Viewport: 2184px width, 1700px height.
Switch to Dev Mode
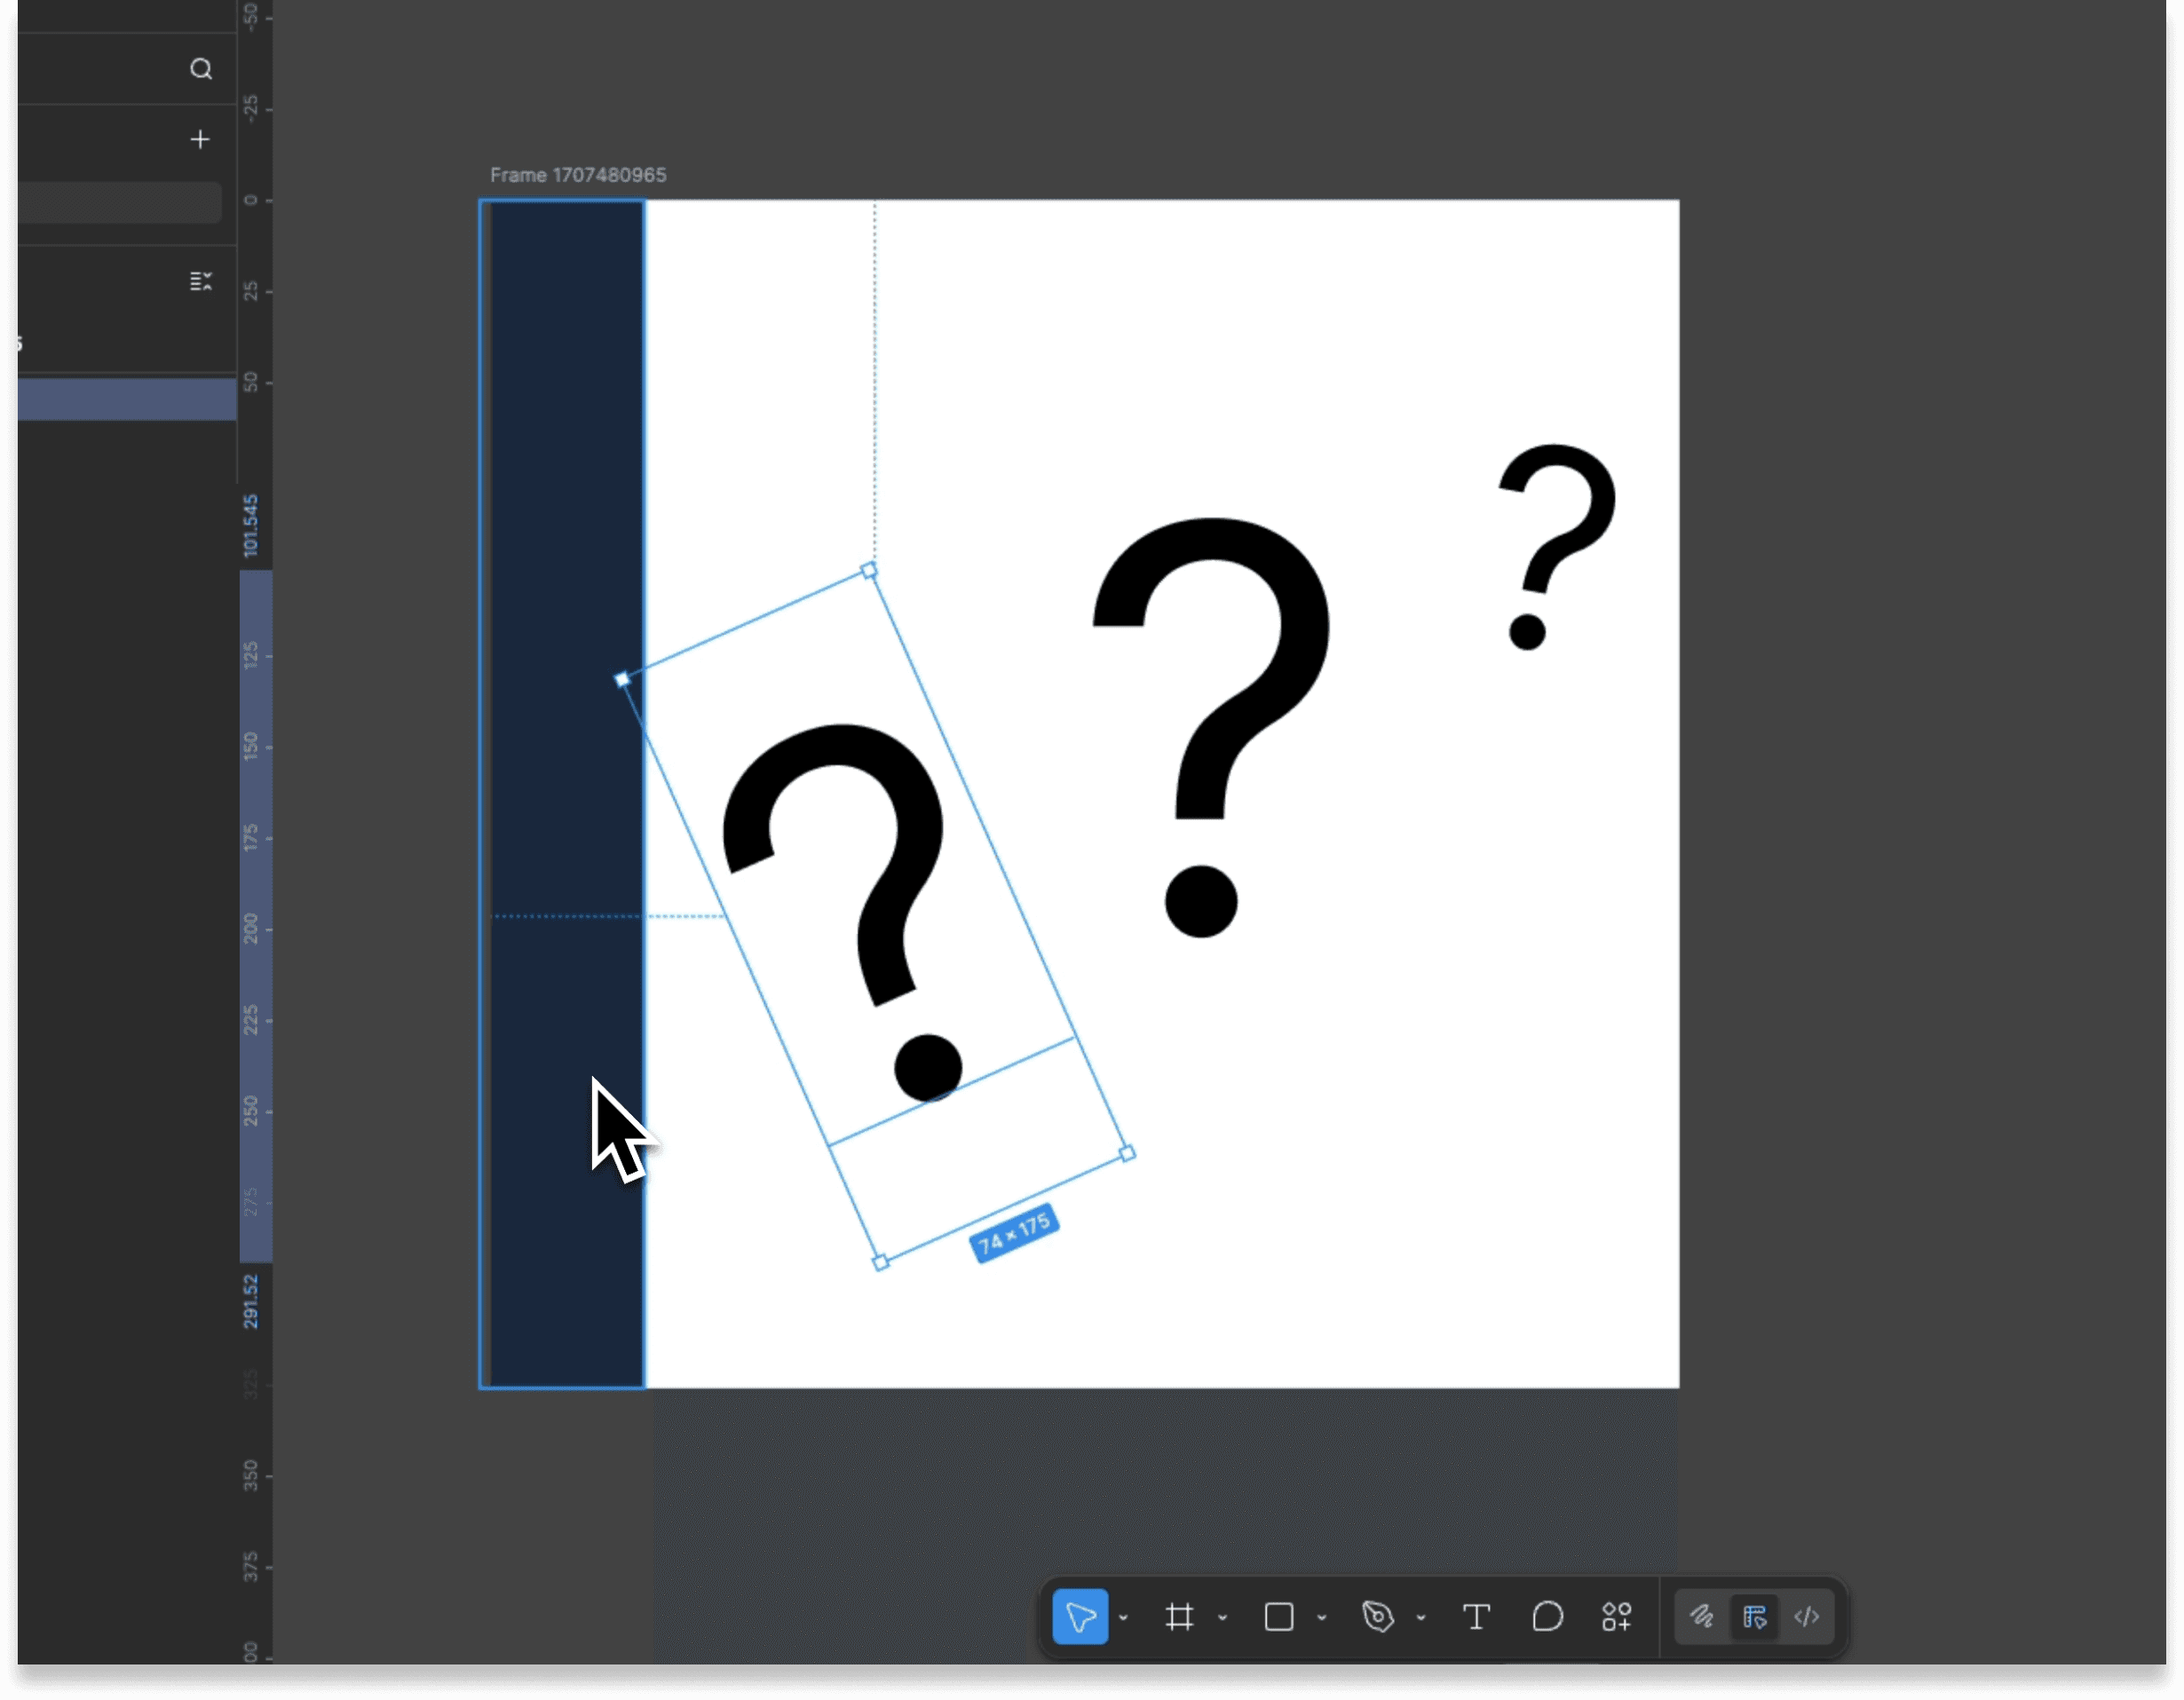[1806, 1616]
